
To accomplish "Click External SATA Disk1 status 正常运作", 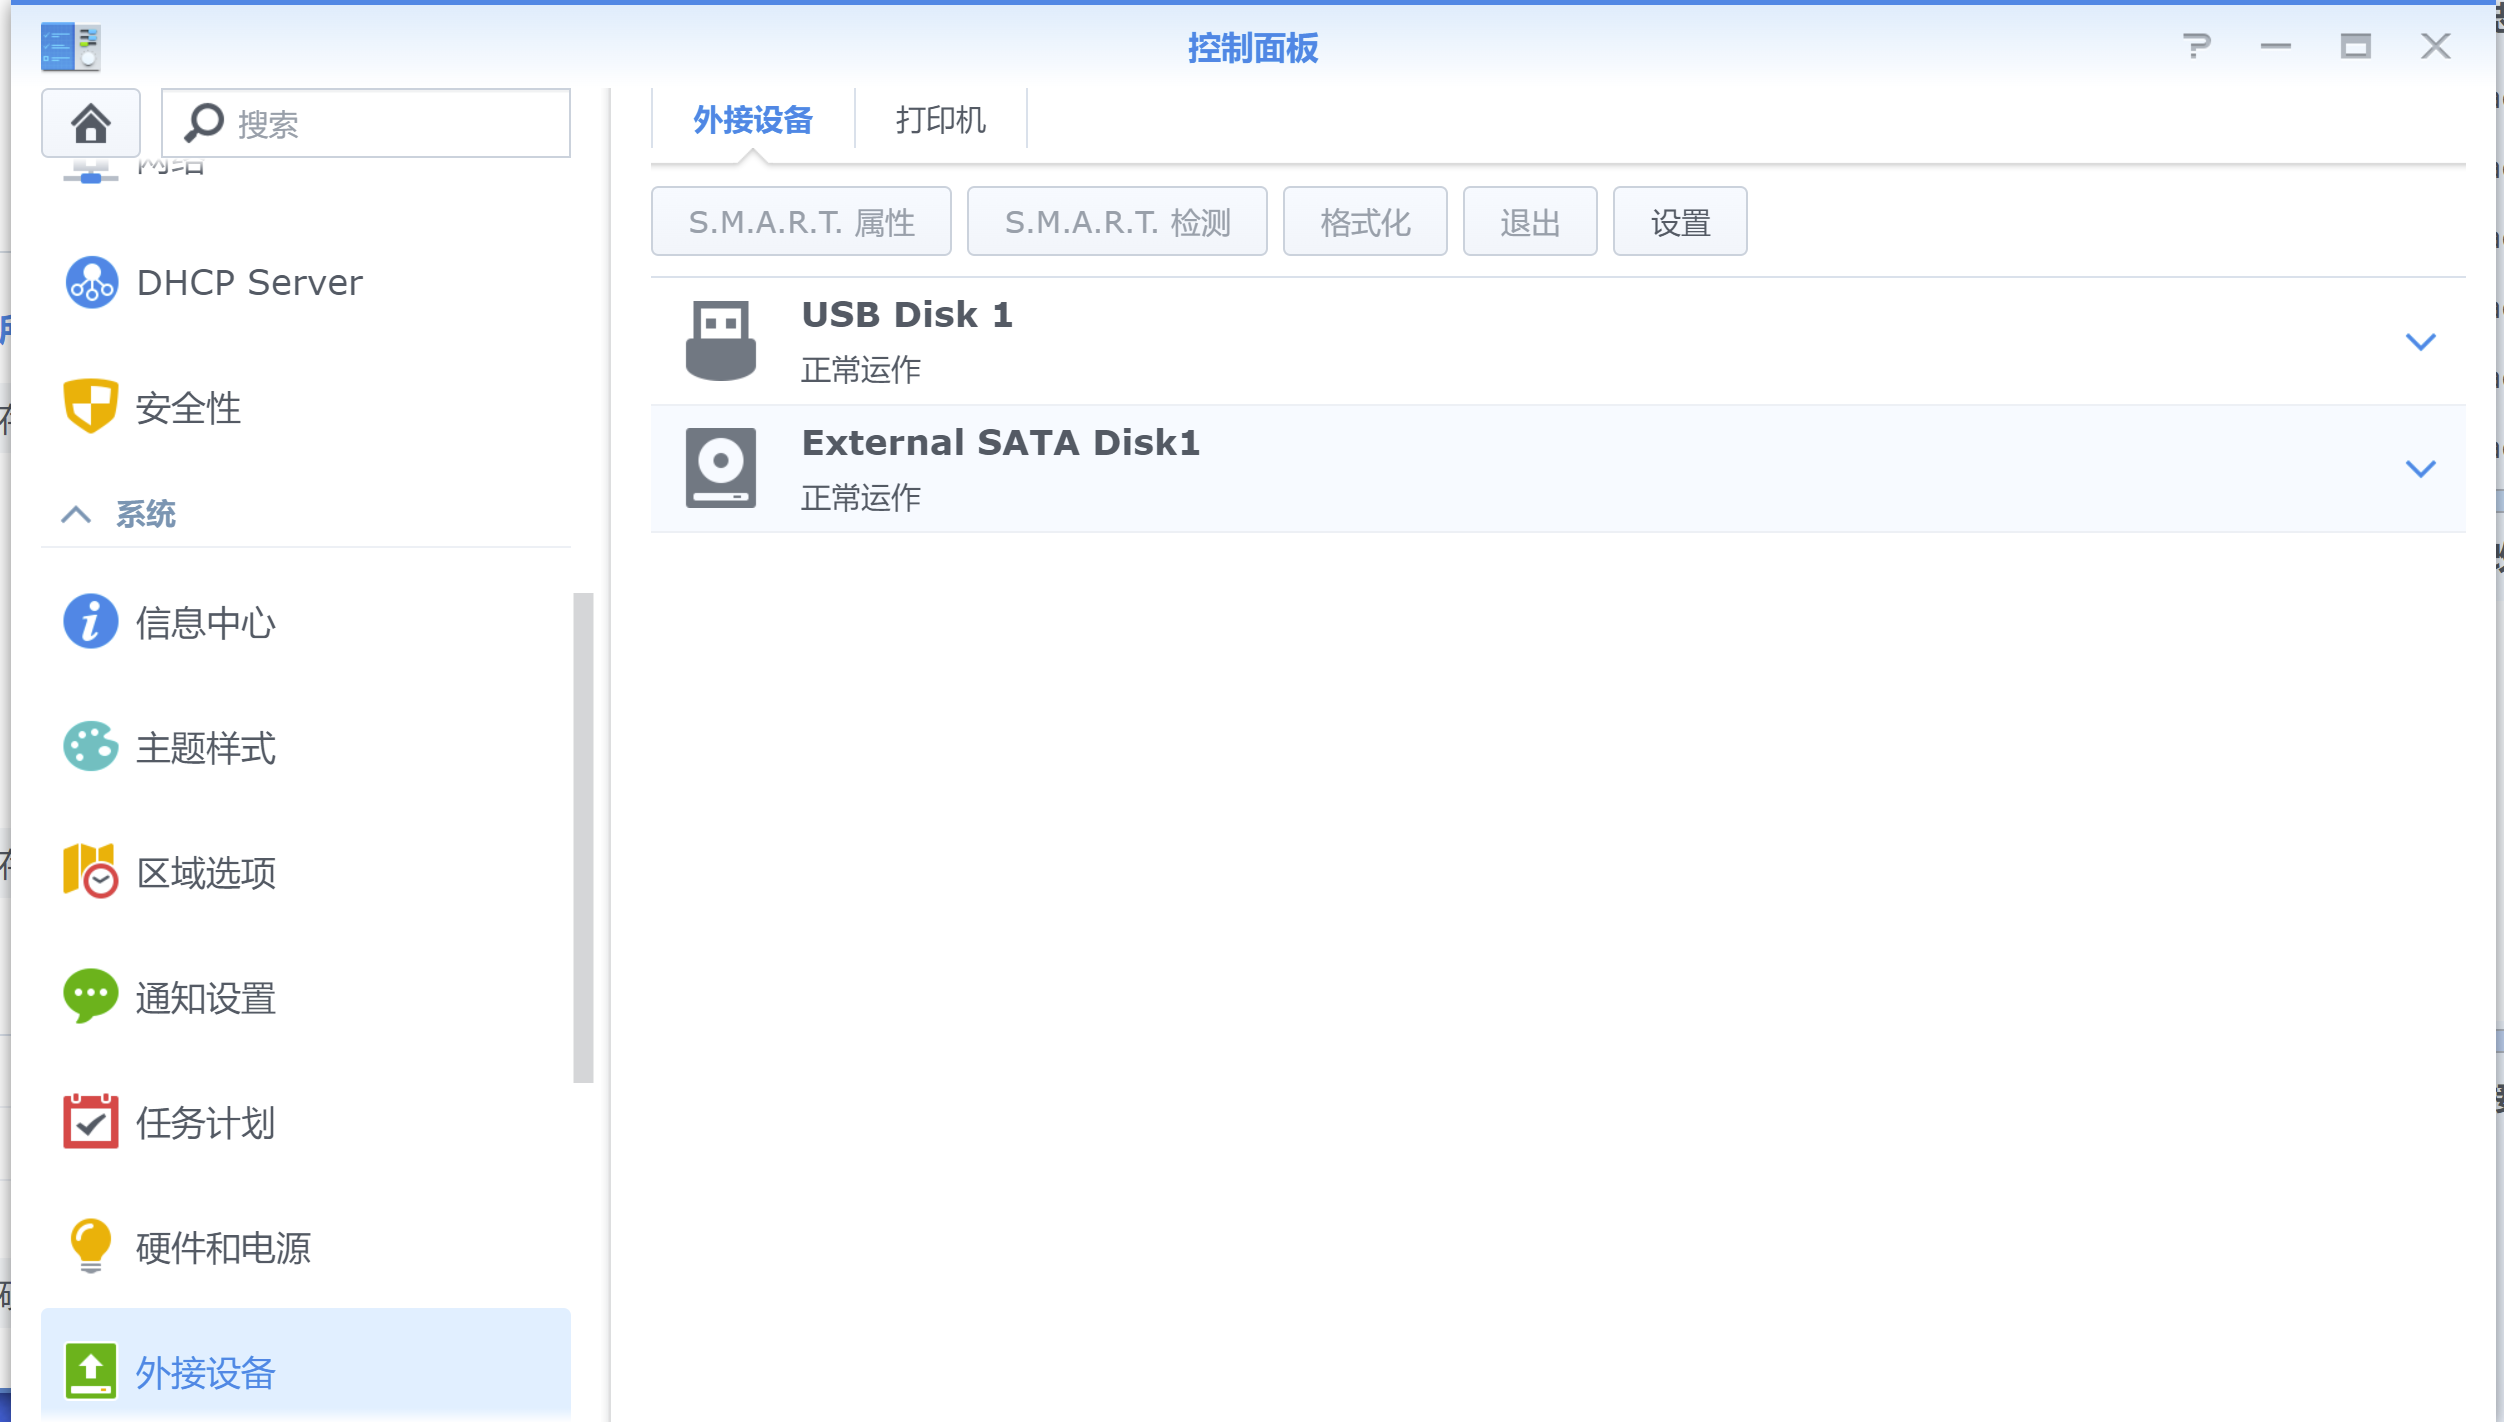I will point(860,497).
